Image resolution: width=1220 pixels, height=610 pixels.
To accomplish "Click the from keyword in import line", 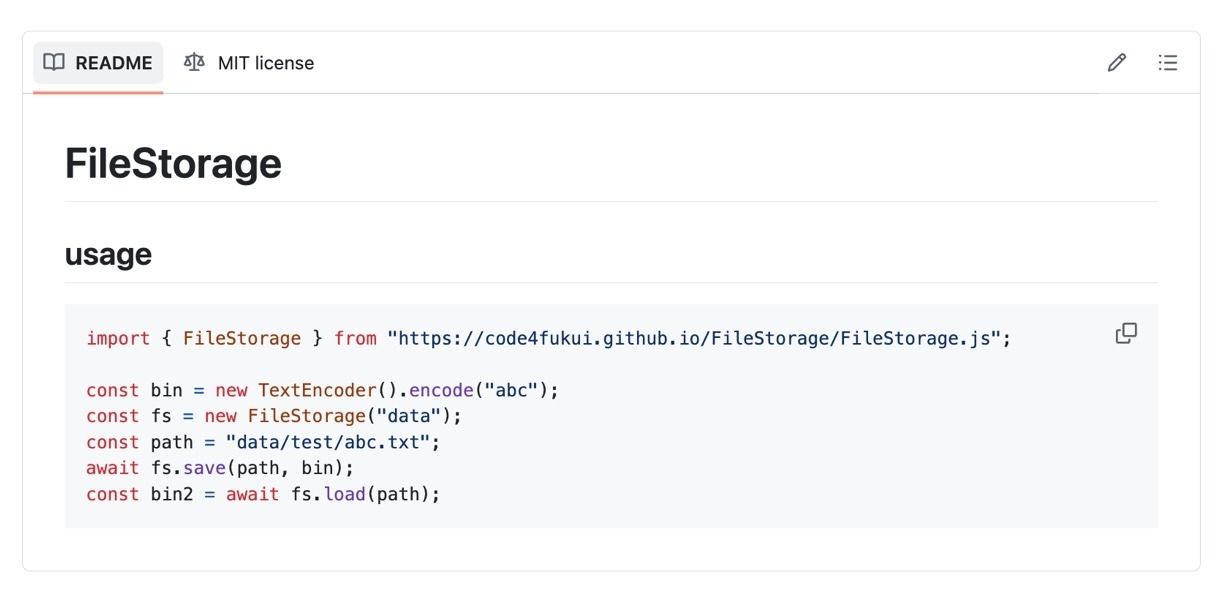I will pyautogui.click(x=355, y=338).
